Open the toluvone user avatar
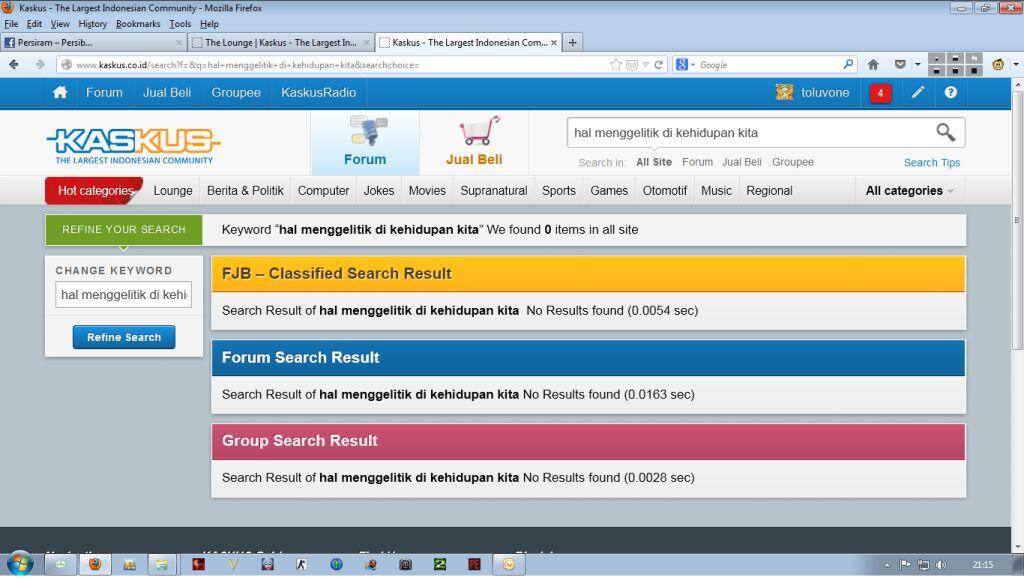Image resolution: width=1024 pixels, height=580 pixels. point(784,92)
